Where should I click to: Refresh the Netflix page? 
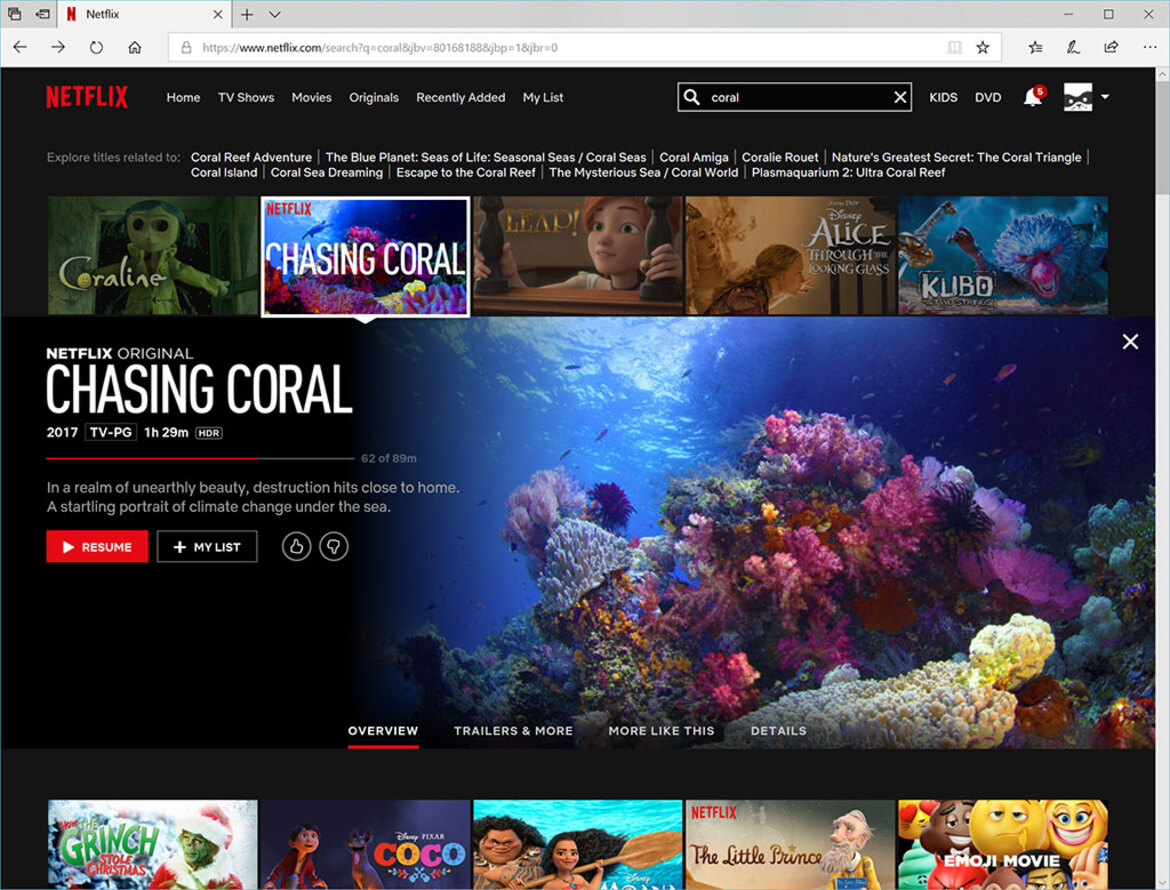[96, 47]
